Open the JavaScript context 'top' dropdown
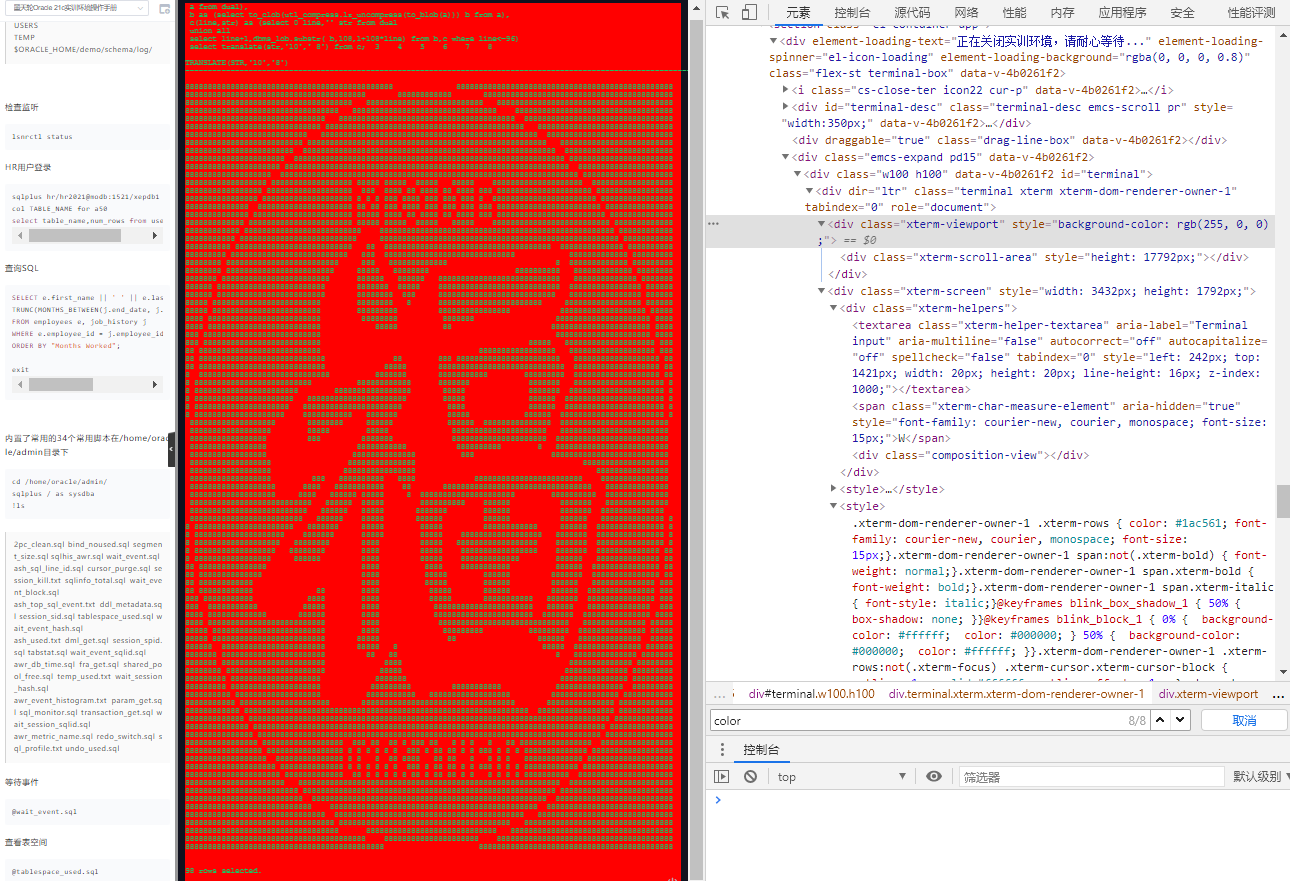This screenshot has height=881, width=1290. pyautogui.click(x=841, y=777)
